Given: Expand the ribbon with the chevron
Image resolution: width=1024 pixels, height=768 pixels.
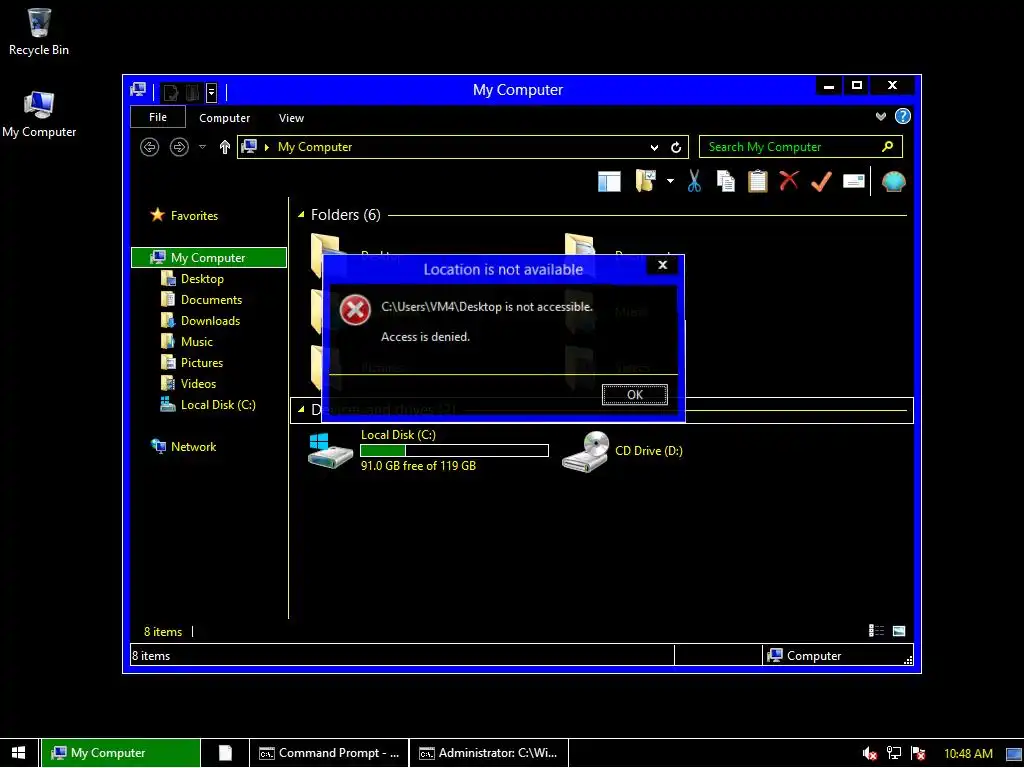Looking at the screenshot, I should (x=881, y=116).
